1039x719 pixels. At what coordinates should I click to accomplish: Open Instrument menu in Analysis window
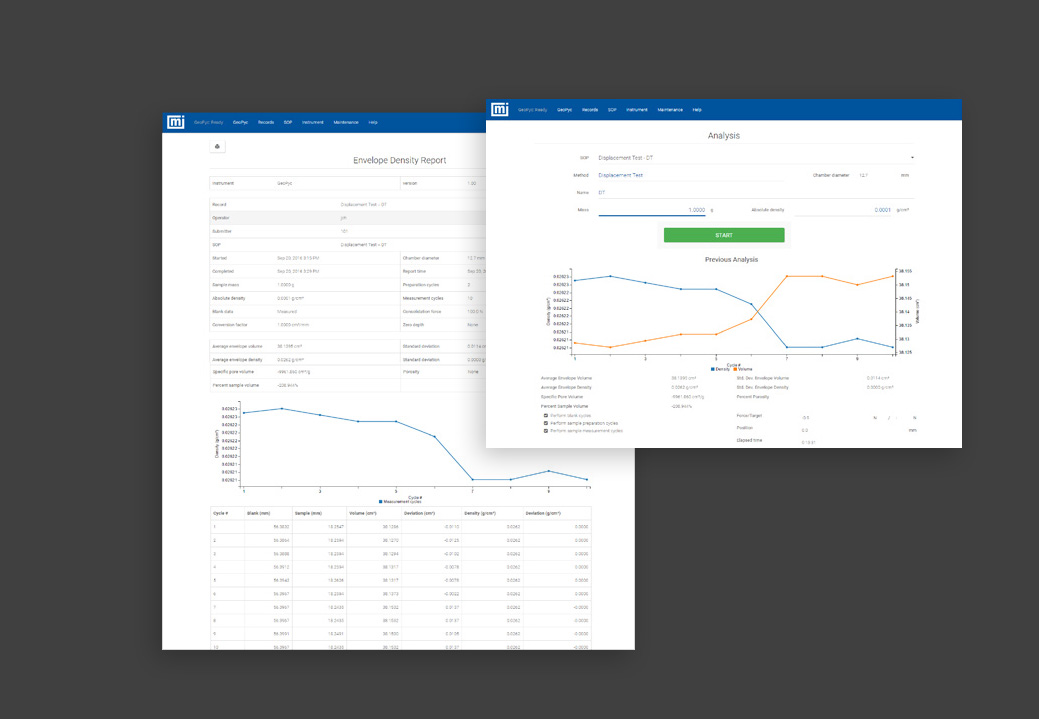pos(637,109)
